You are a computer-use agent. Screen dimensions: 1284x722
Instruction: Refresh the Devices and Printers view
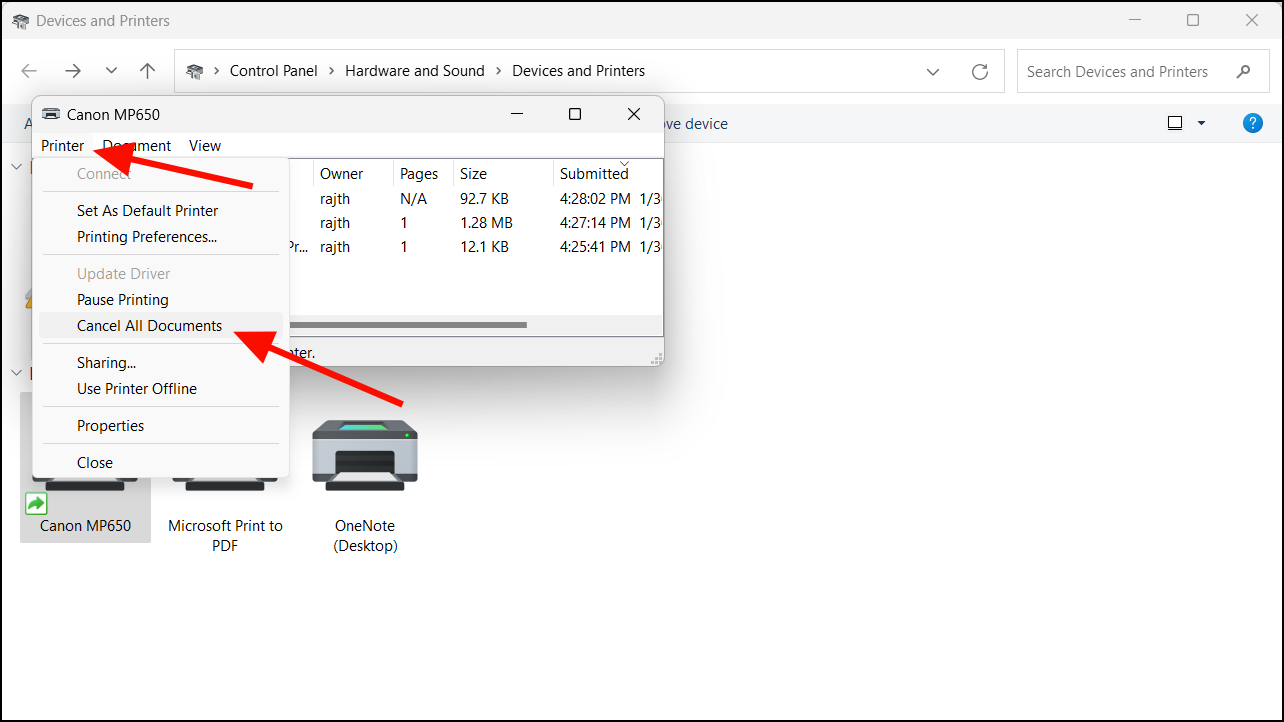[x=979, y=70]
